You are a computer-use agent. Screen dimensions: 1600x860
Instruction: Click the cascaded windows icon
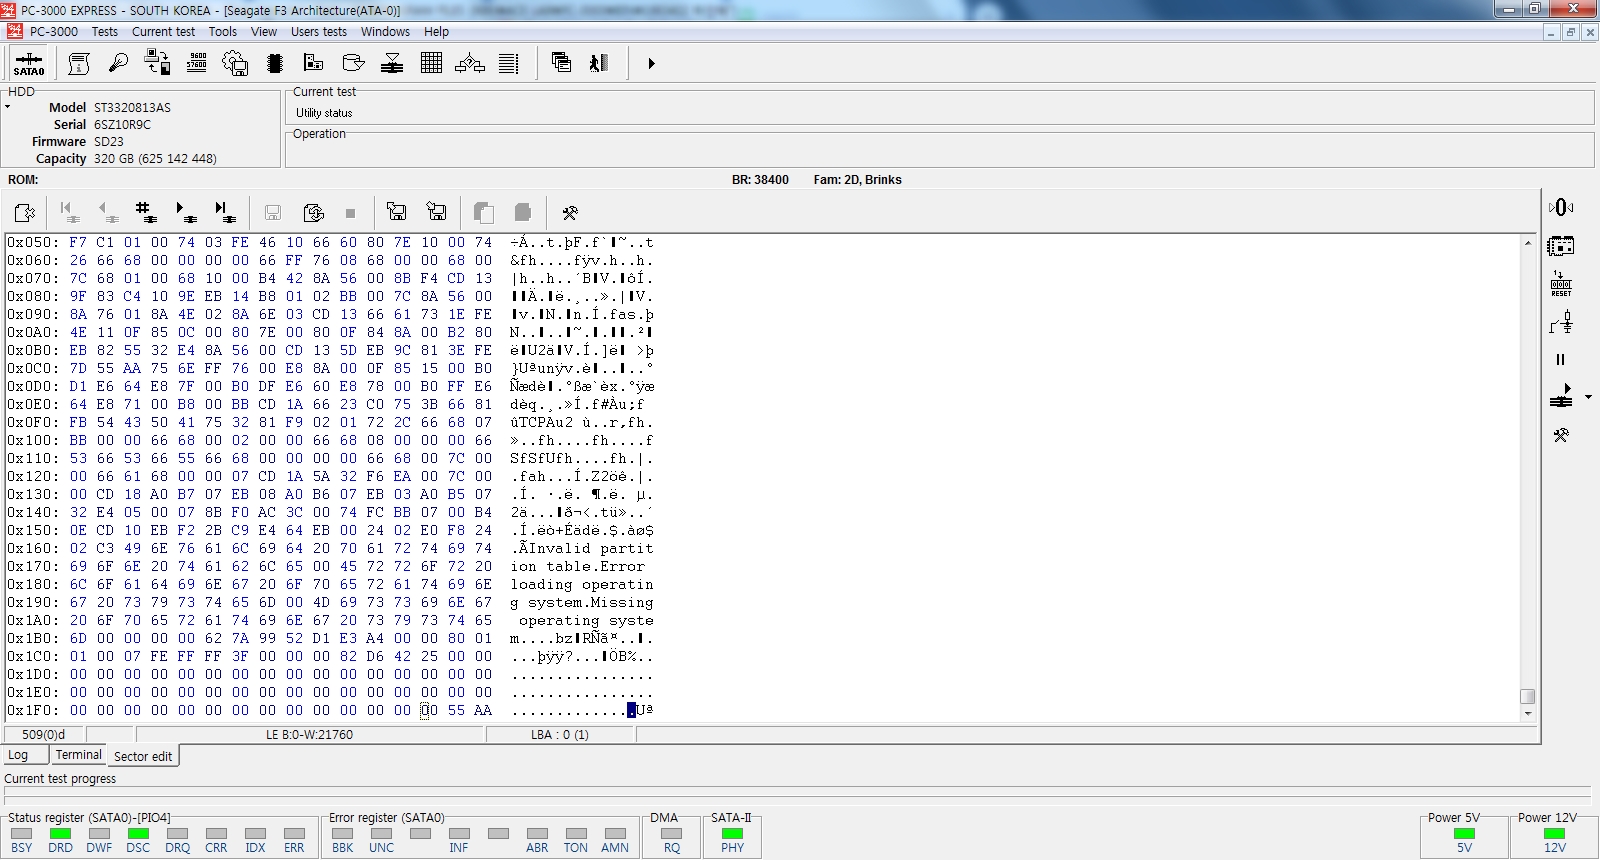[561, 63]
